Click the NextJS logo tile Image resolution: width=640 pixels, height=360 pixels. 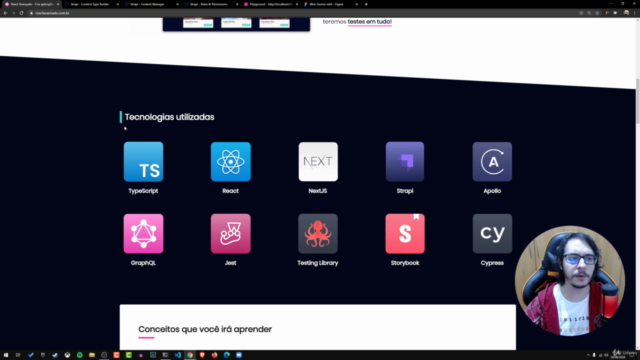point(318,162)
